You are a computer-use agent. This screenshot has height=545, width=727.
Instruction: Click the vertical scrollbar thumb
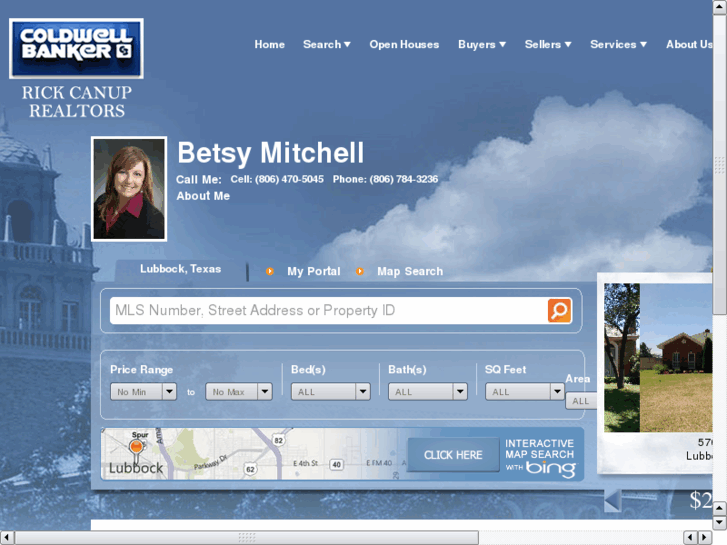(x=720, y=164)
